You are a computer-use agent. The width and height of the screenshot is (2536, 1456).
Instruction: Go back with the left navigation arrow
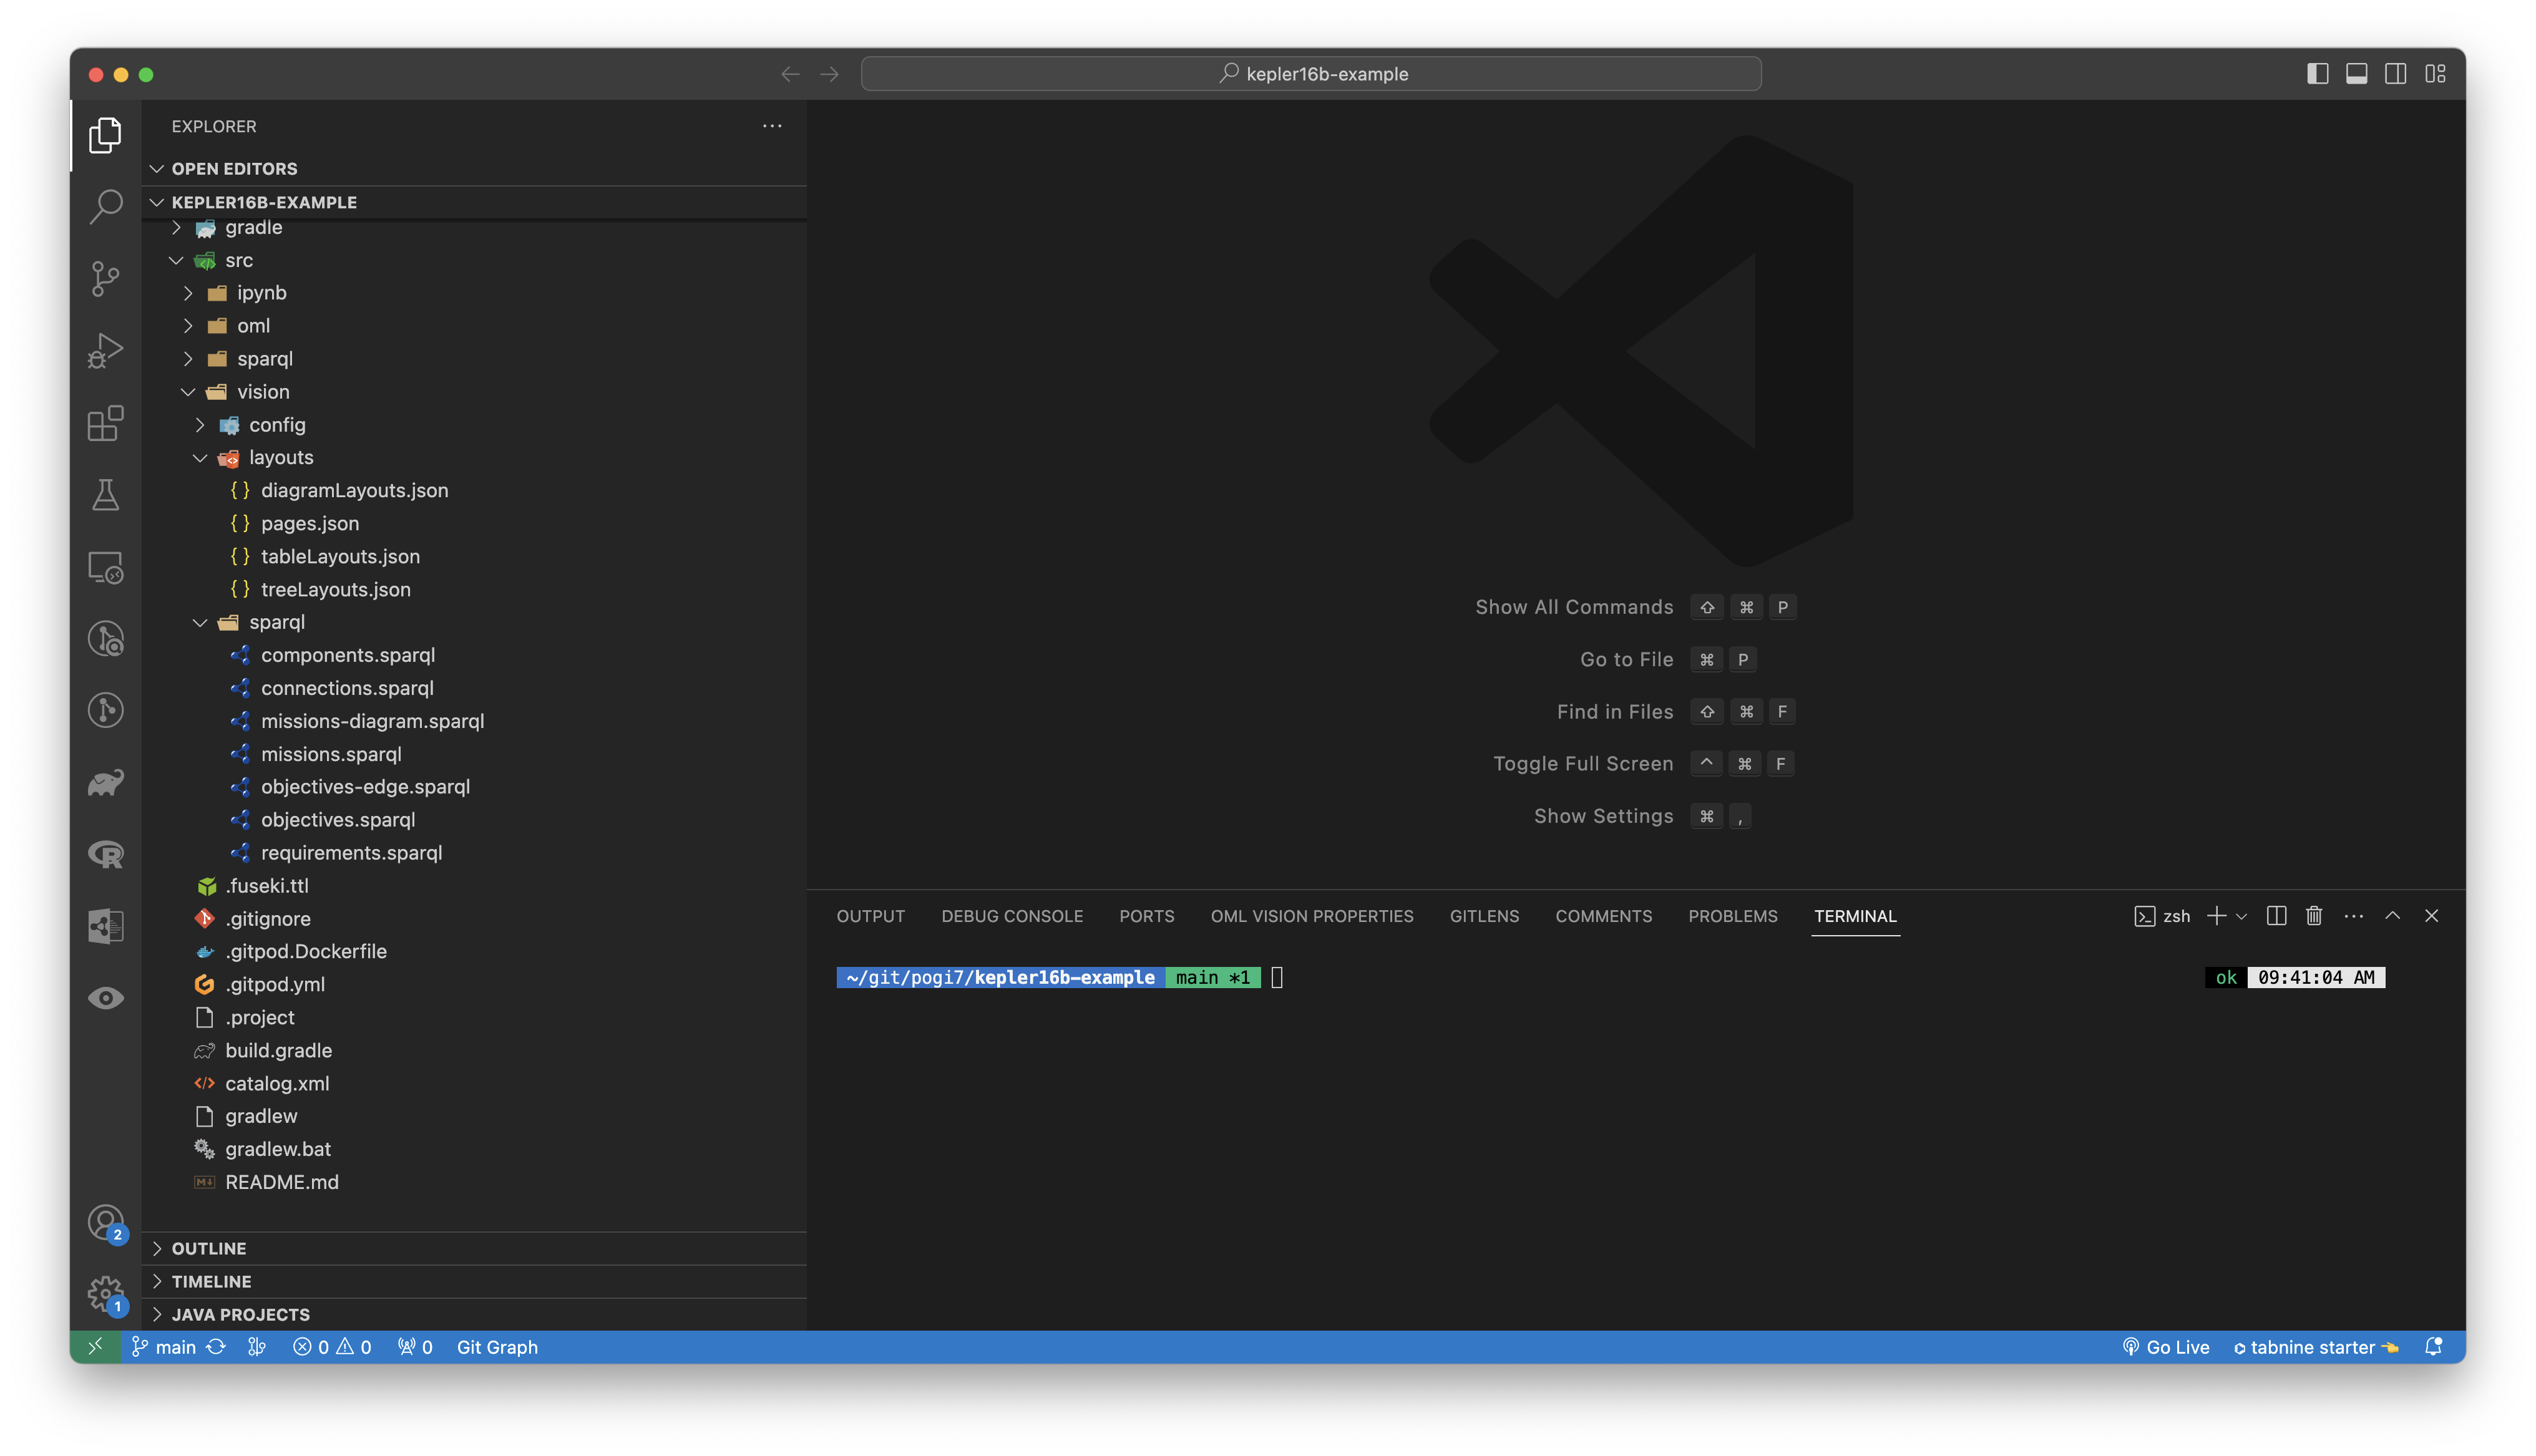790,74
